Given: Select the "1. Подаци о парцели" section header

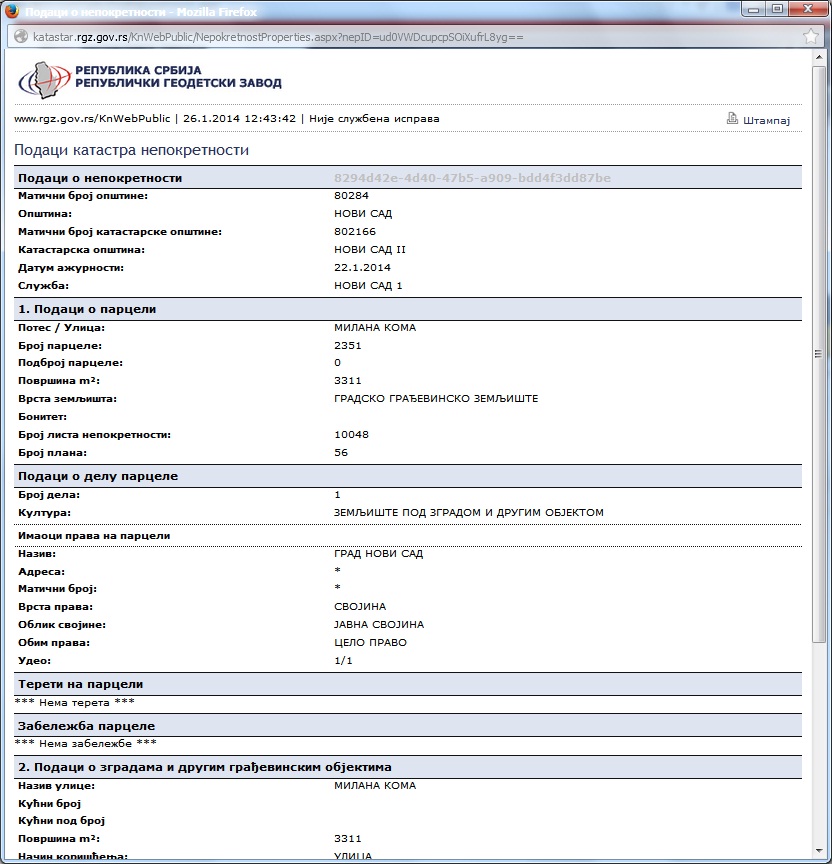Looking at the screenshot, I should 87,309.
